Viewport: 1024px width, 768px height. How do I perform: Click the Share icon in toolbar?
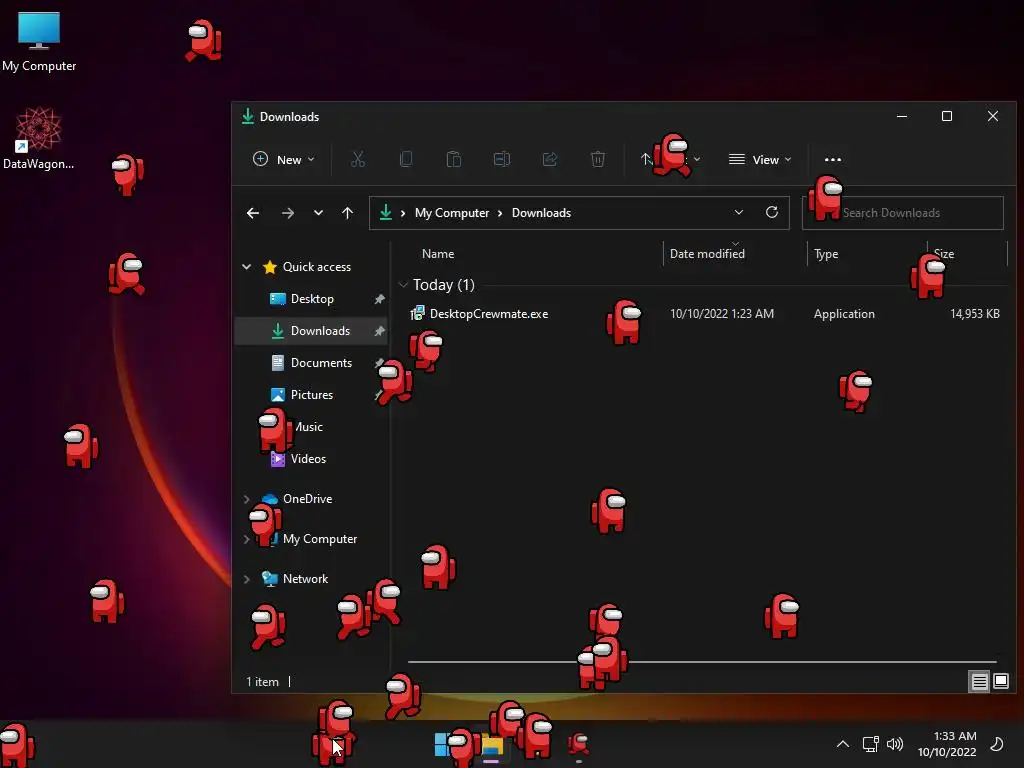(550, 159)
